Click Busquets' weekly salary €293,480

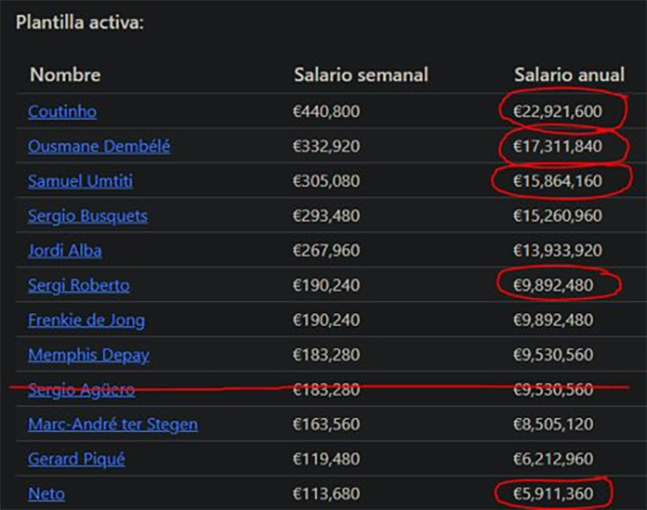[x=326, y=216]
